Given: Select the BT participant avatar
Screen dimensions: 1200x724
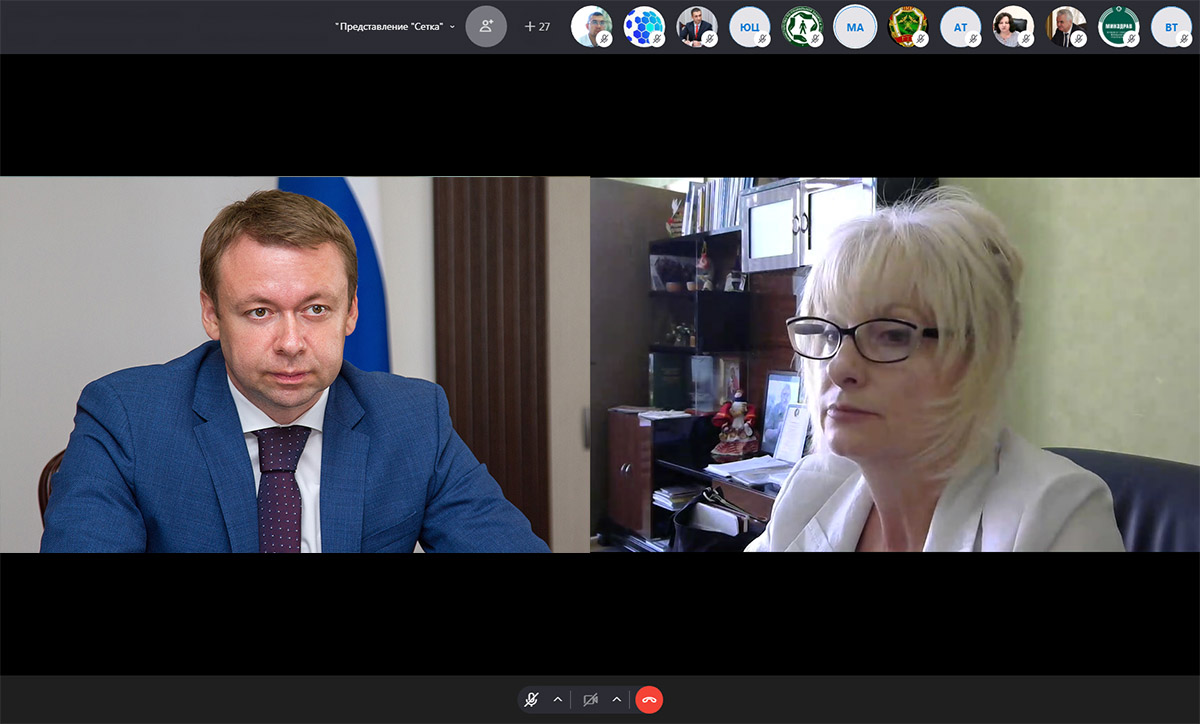Looking at the screenshot, I should click(x=1171, y=27).
